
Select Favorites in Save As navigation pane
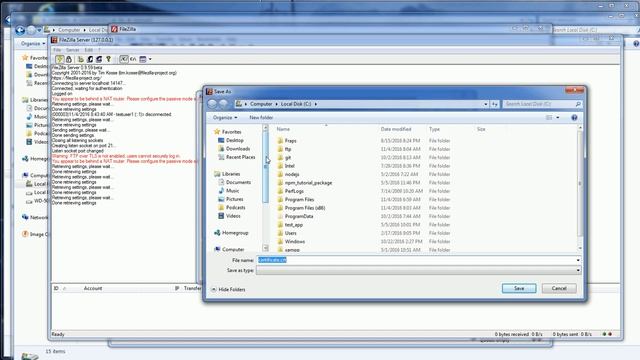231,132
